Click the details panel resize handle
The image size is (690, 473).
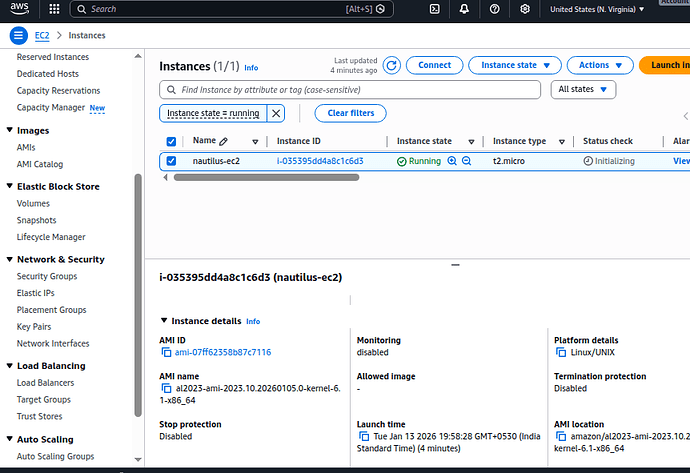[455, 265]
